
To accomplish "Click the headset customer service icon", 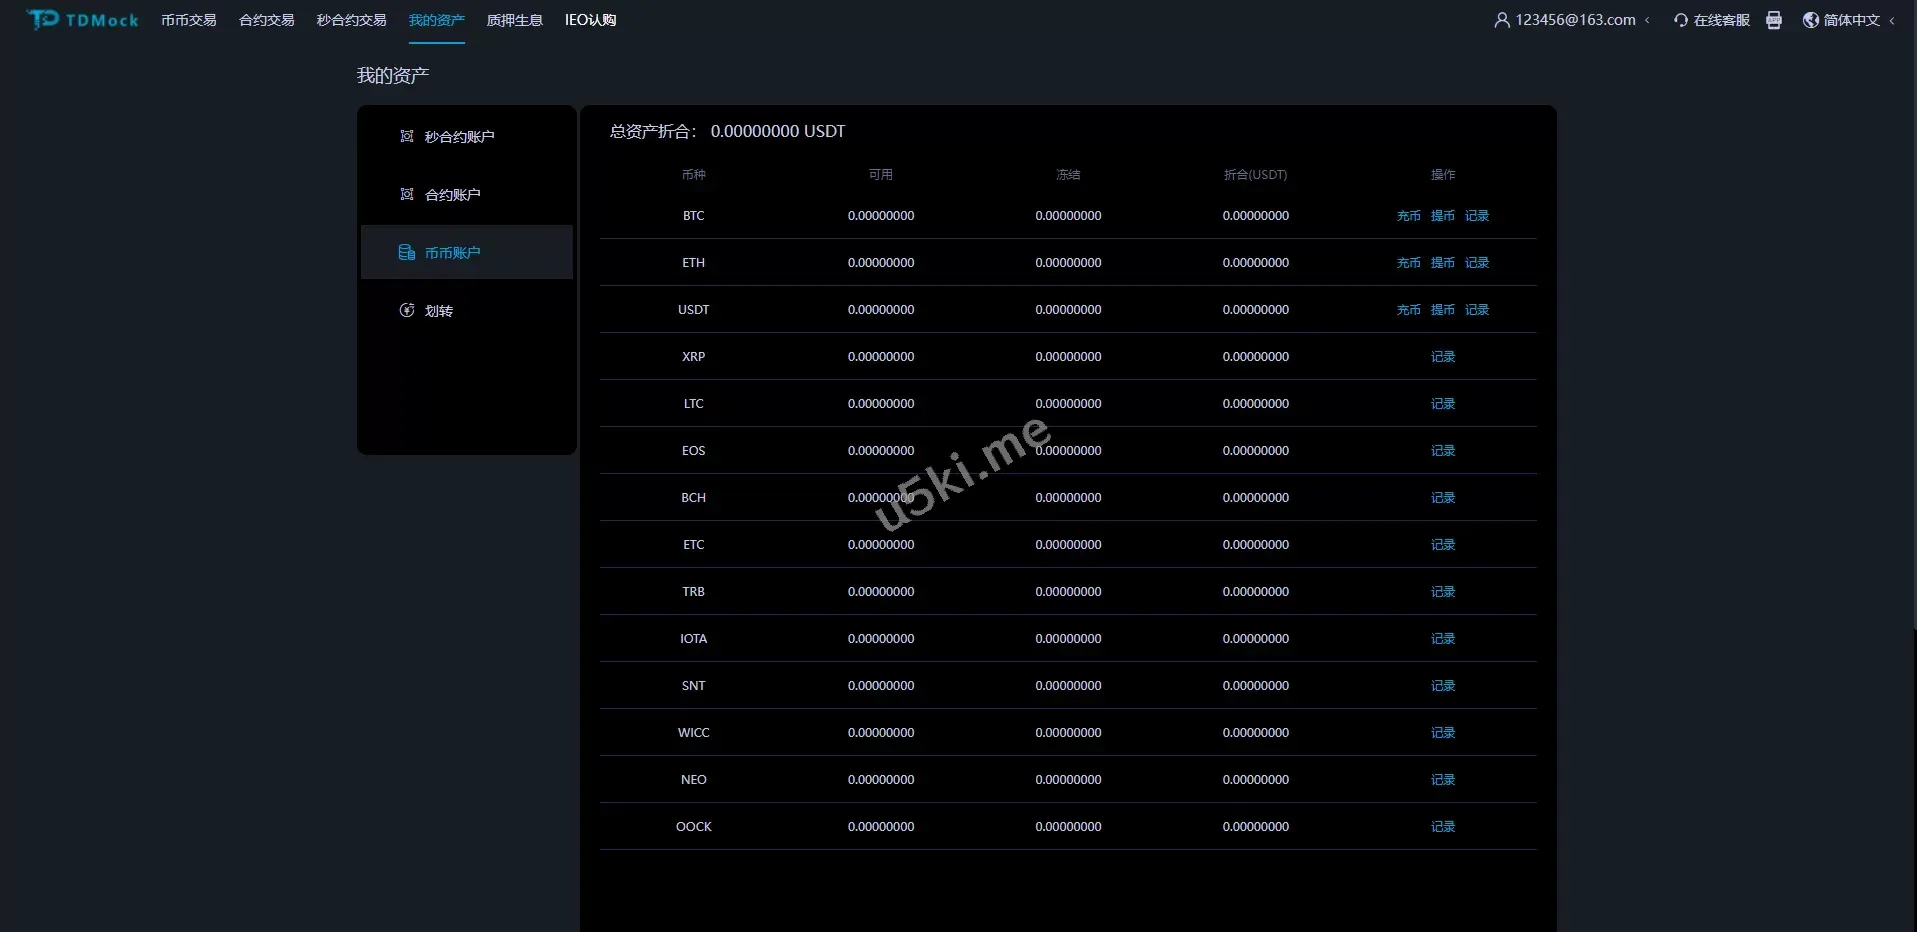I will 1680,20.
